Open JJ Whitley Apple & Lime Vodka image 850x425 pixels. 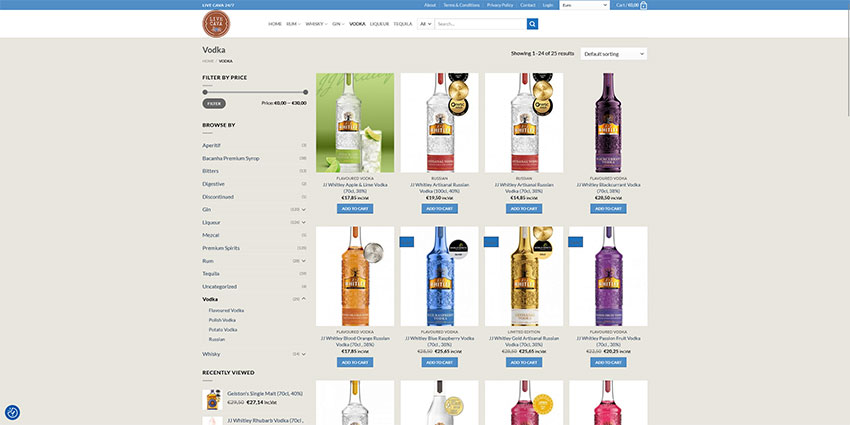tap(355, 122)
